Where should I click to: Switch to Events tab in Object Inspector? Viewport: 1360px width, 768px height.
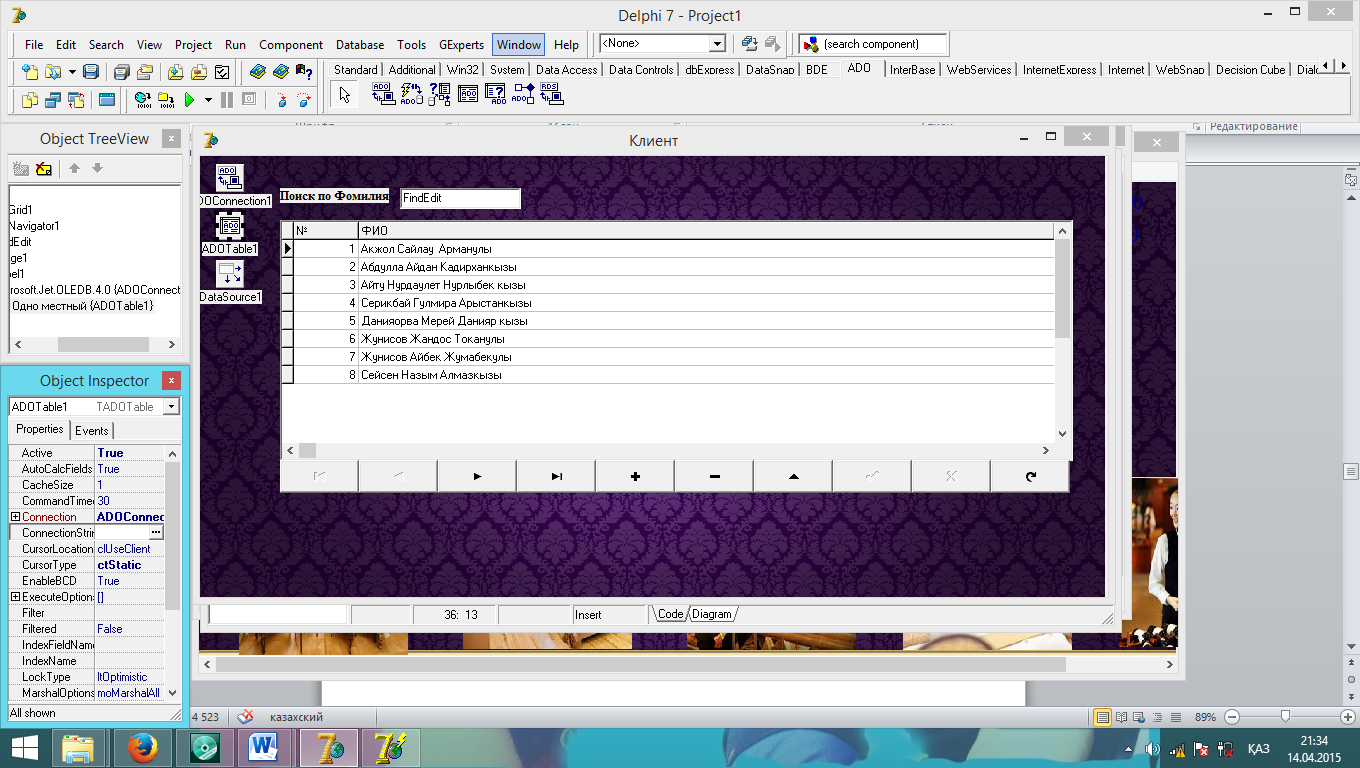[91, 431]
